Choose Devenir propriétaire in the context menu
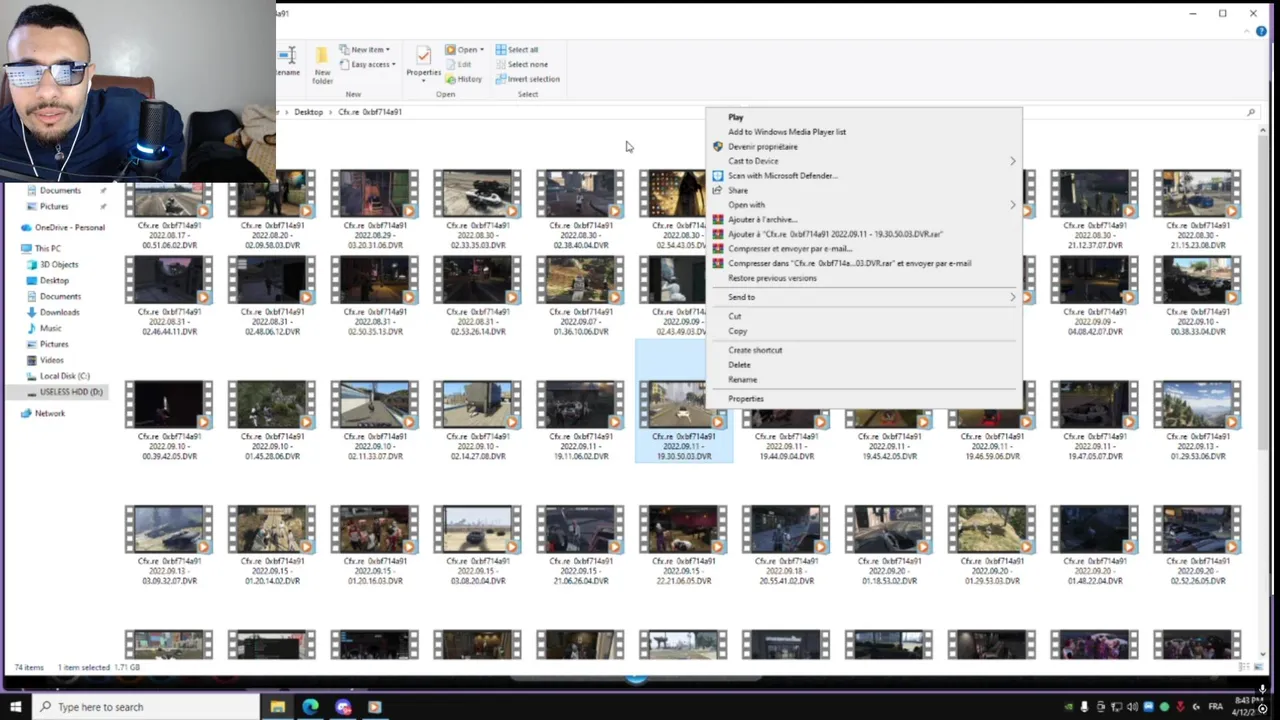 coord(863,147)
